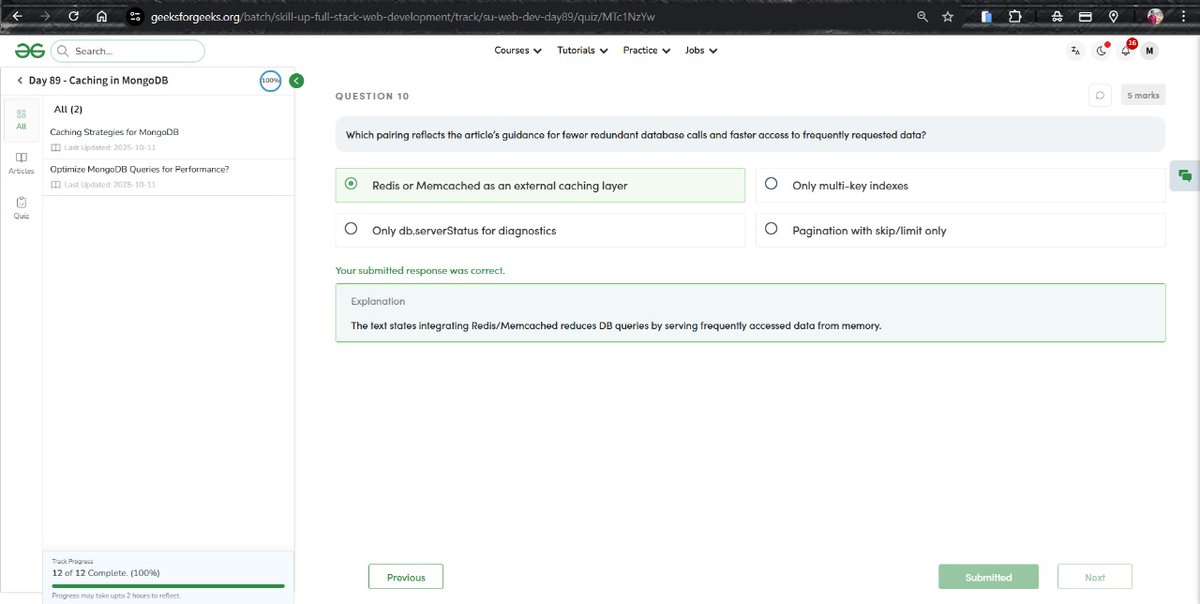Click '12 of 12 Complete. (100%)' text
The width and height of the screenshot is (1200, 604).
click(105, 573)
